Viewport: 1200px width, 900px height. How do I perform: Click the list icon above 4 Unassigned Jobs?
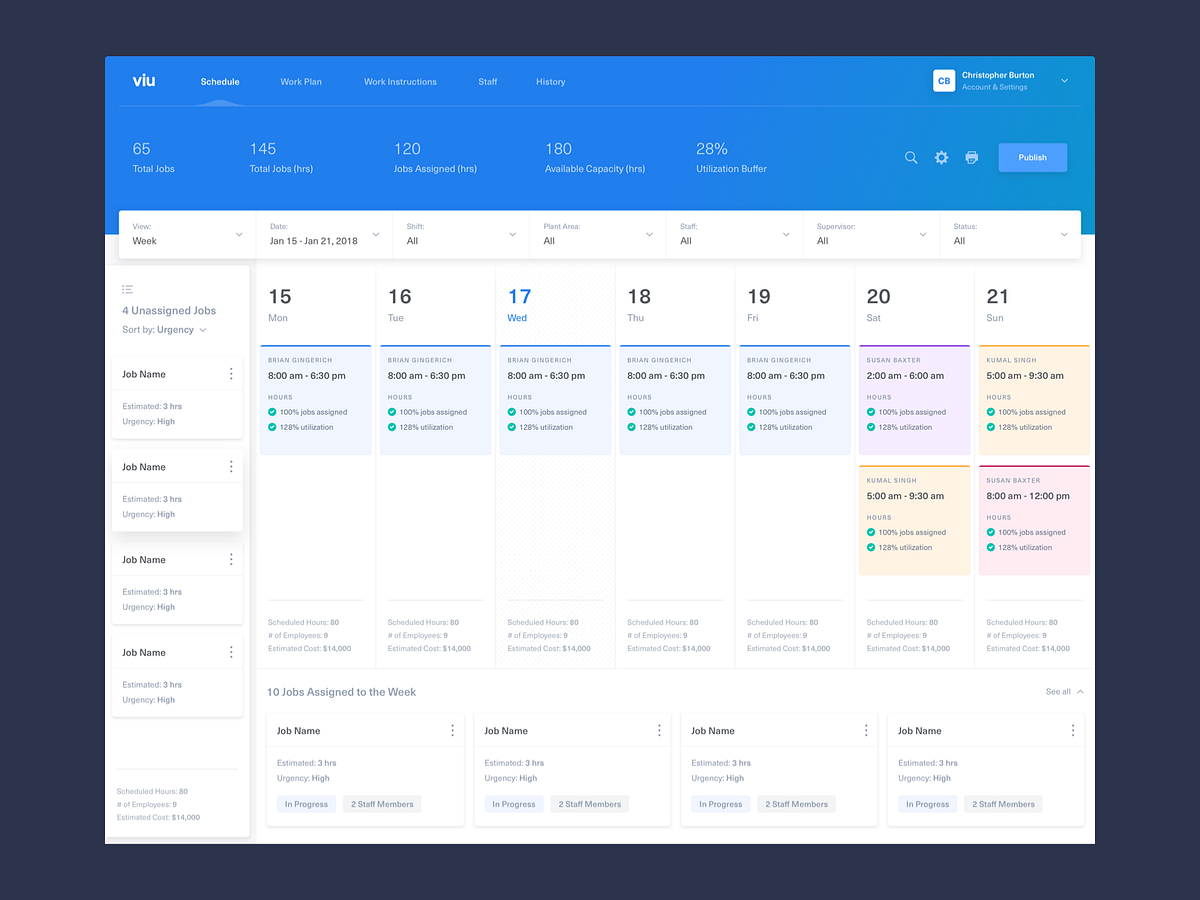(127, 289)
